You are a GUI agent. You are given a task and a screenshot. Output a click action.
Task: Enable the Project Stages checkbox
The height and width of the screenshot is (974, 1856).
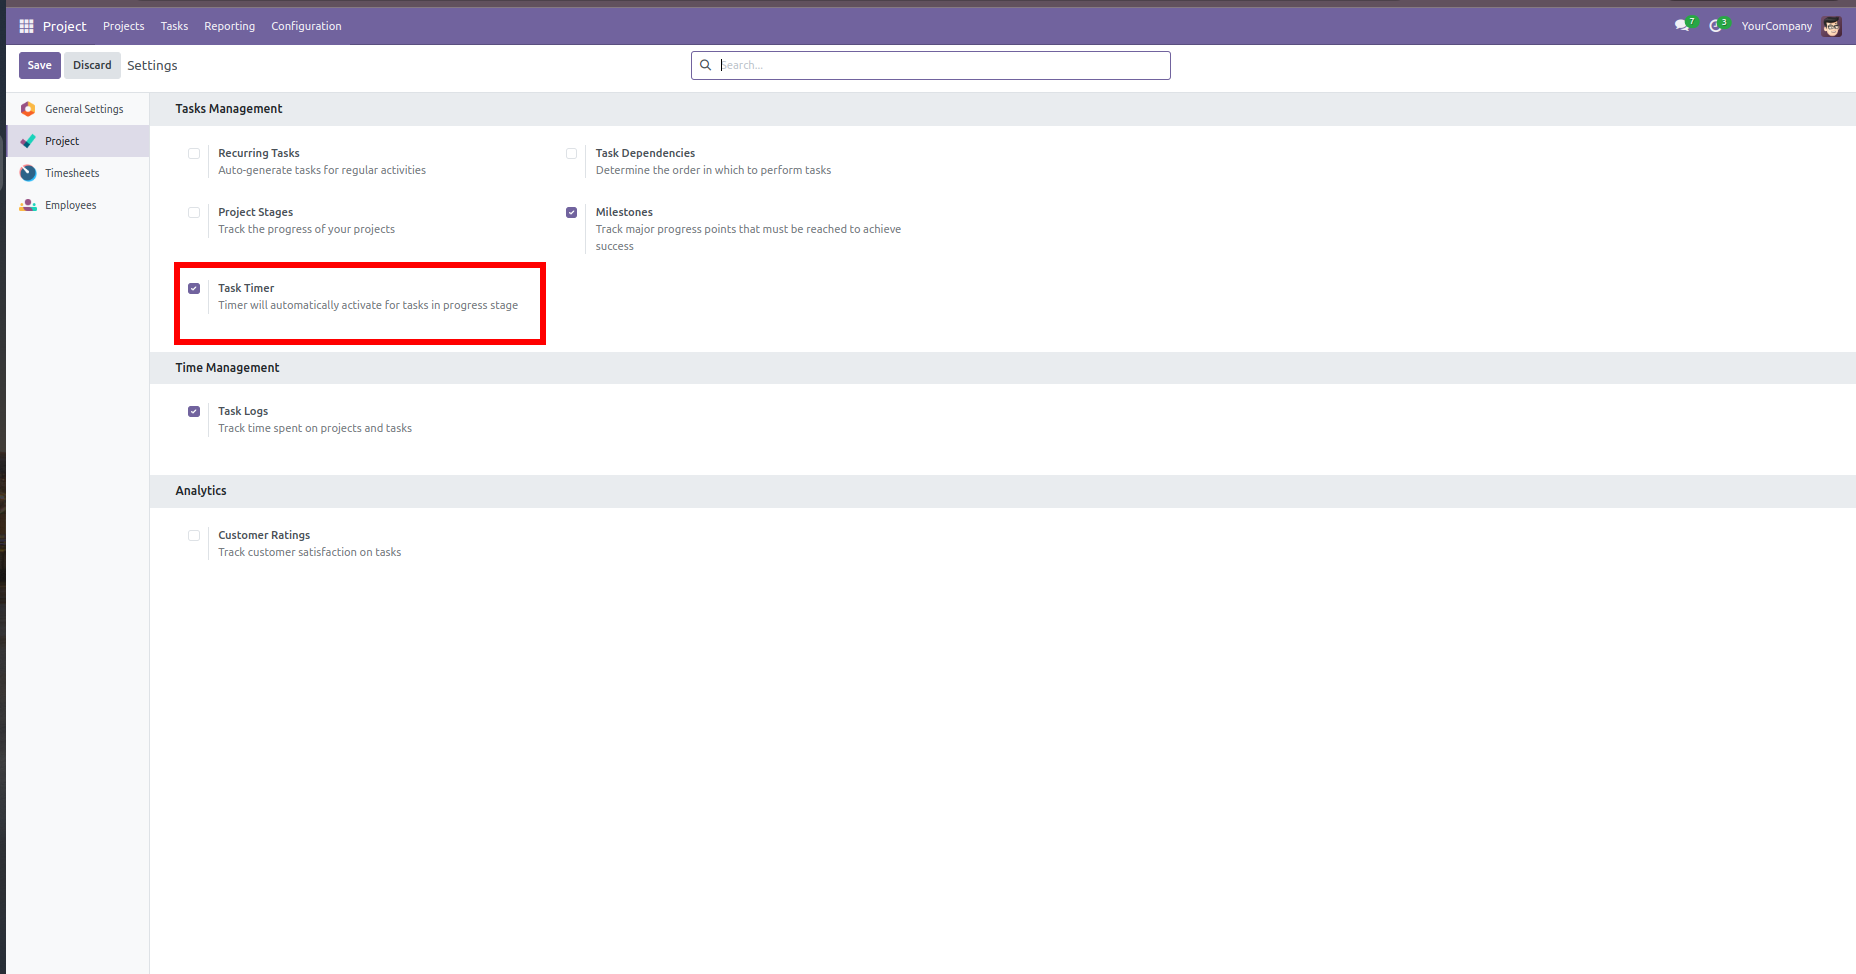pos(194,212)
